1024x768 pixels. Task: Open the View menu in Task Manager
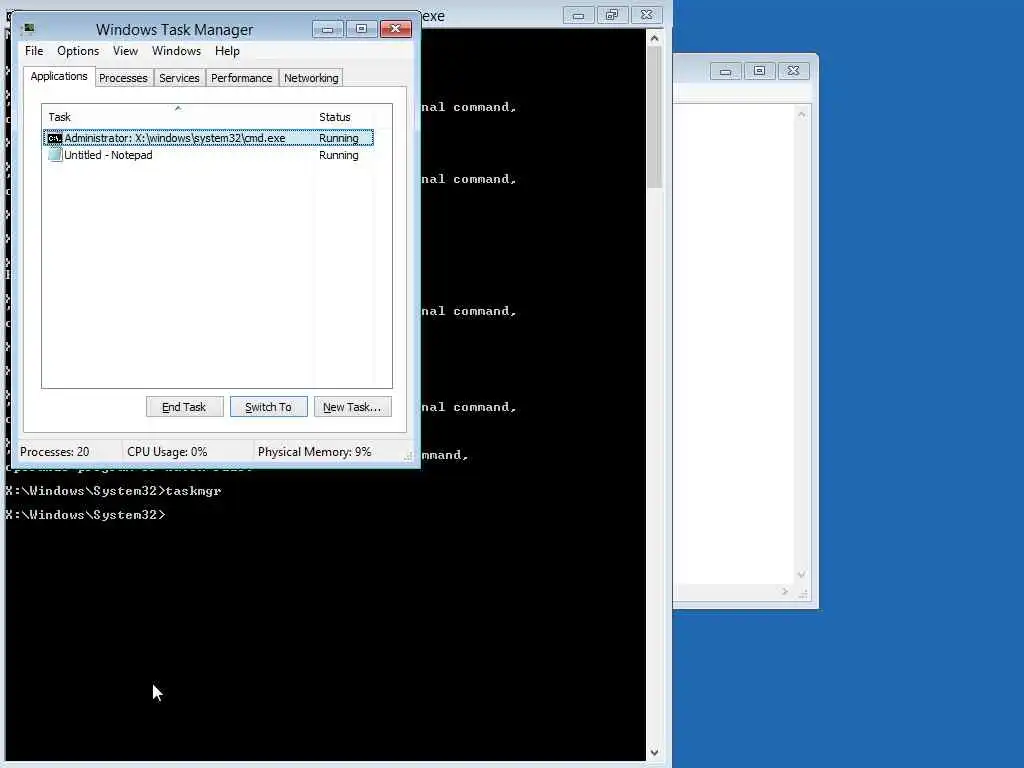click(x=125, y=51)
